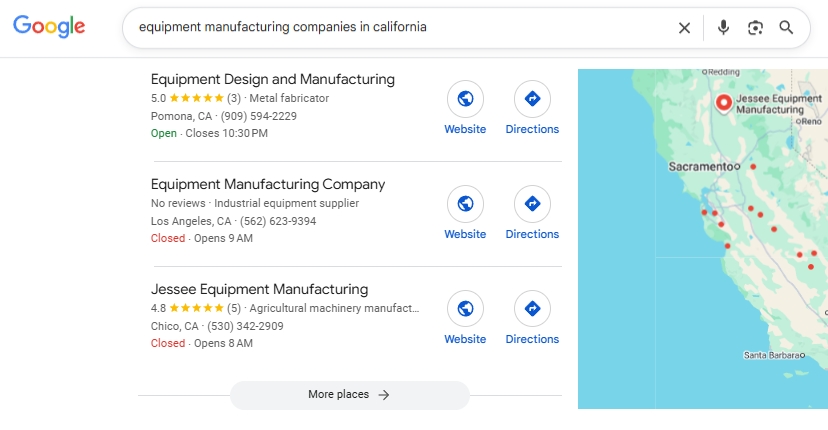Click into the search query field
Viewport: 828px width, 430px height.
click(x=400, y=28)
